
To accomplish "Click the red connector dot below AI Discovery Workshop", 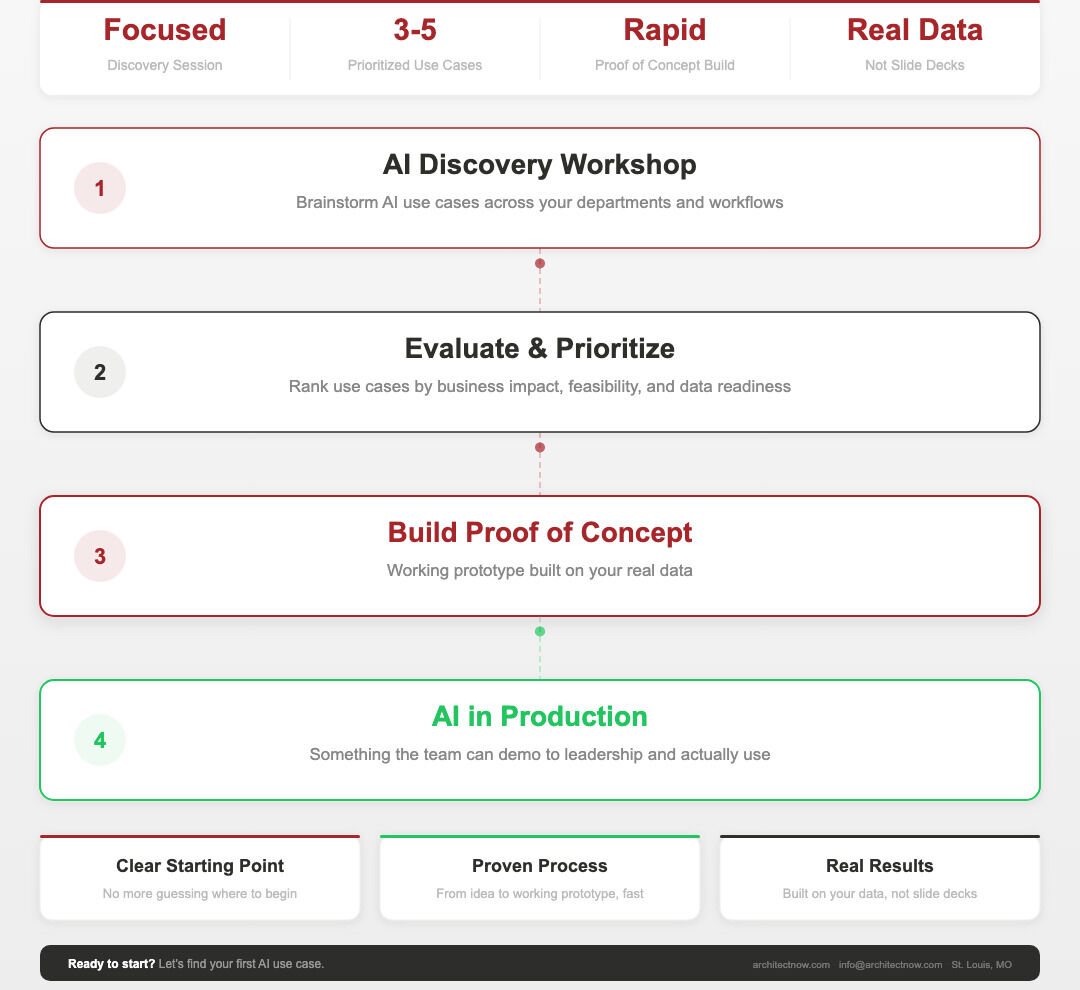I will [x=540, y=263].
